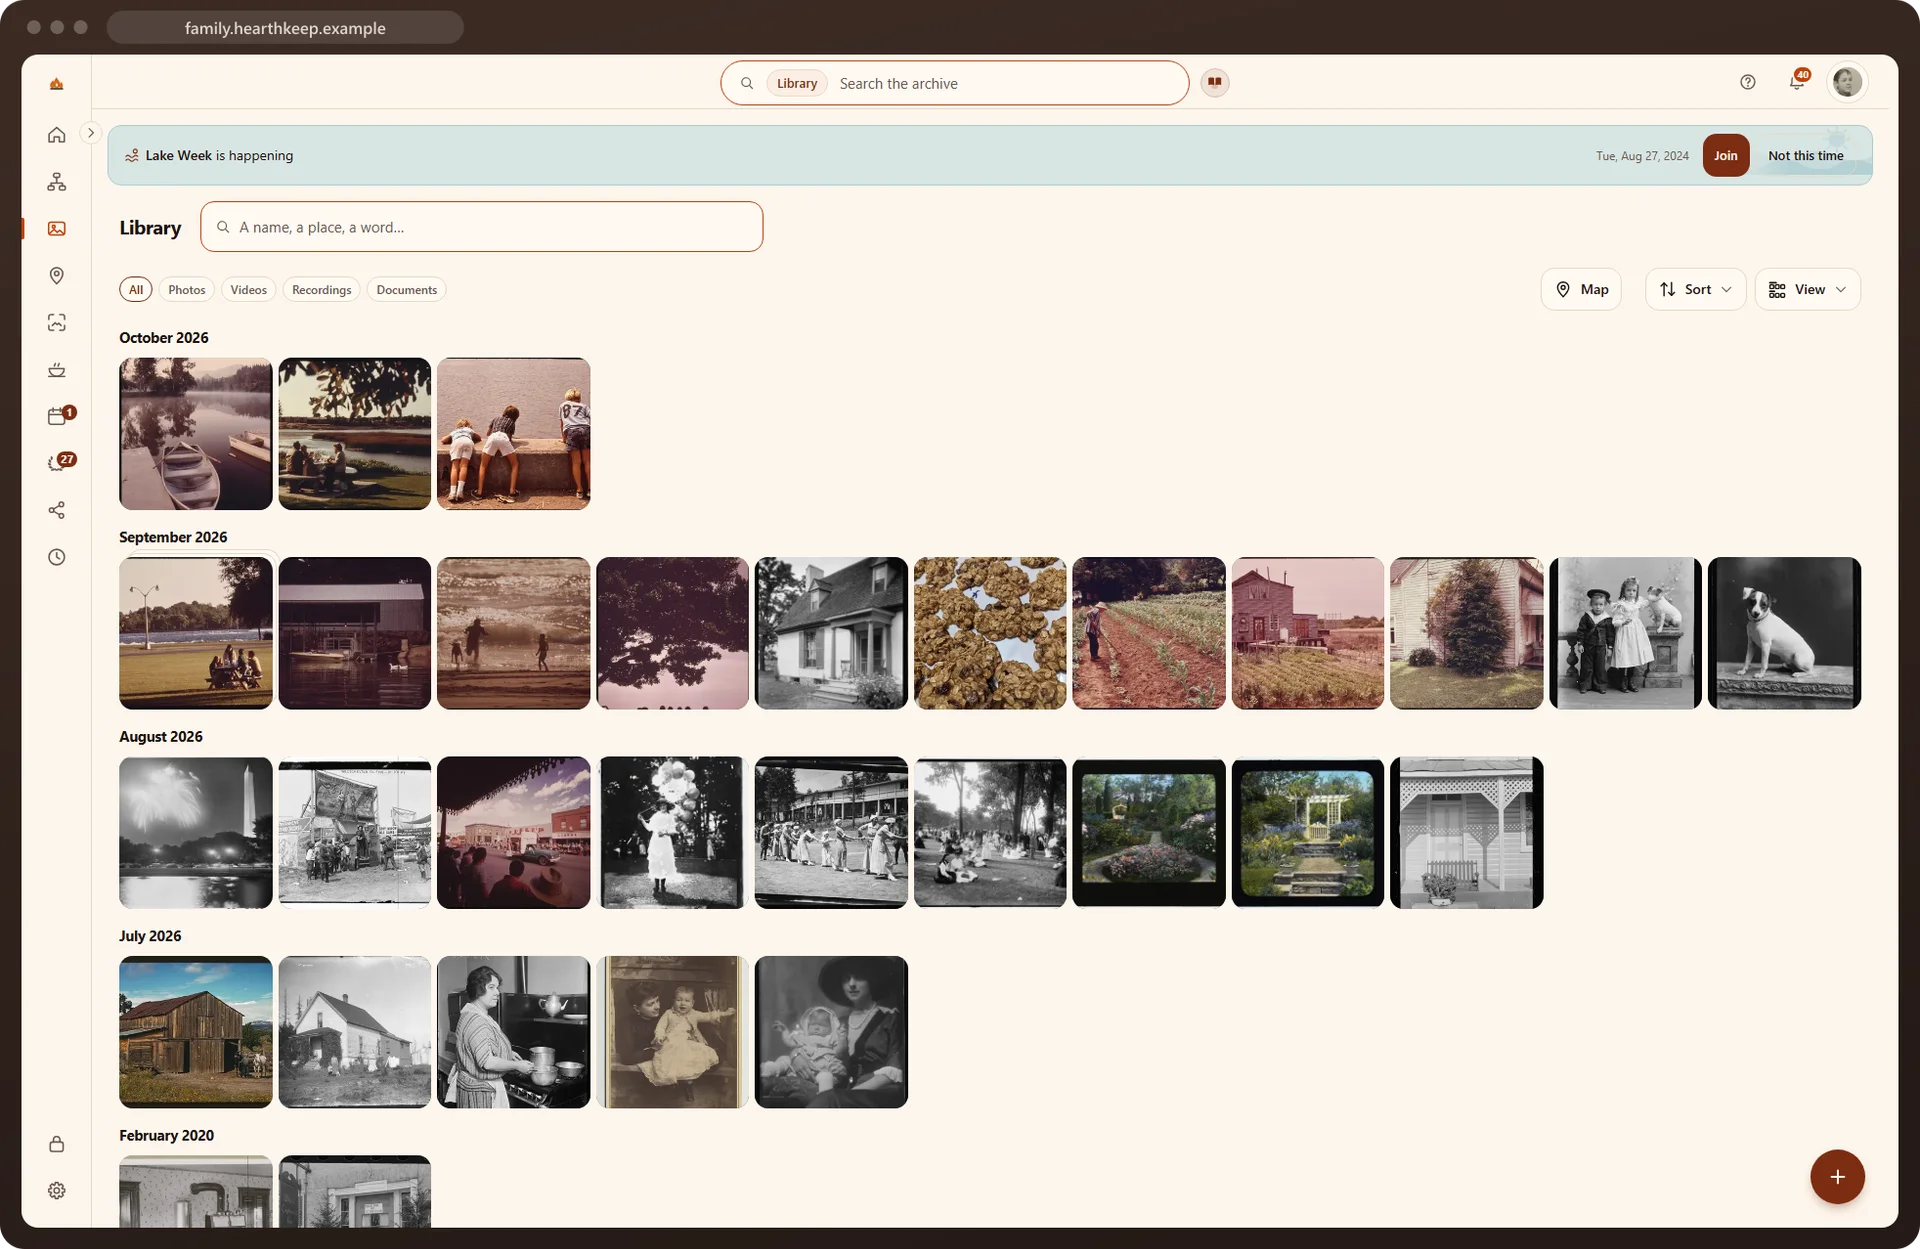
Task: Open calendar icon with badge 1
Action: point(57,416)
